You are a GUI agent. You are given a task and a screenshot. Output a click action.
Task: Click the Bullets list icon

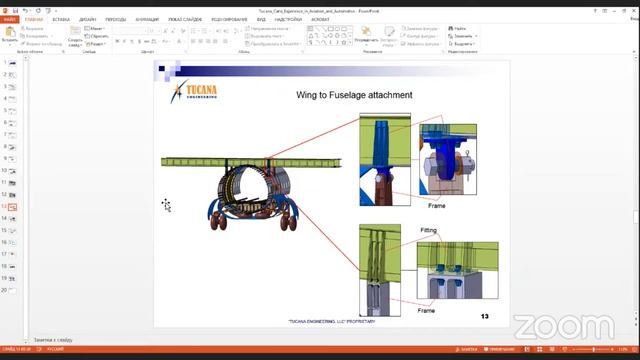click(x=193, y=31)
